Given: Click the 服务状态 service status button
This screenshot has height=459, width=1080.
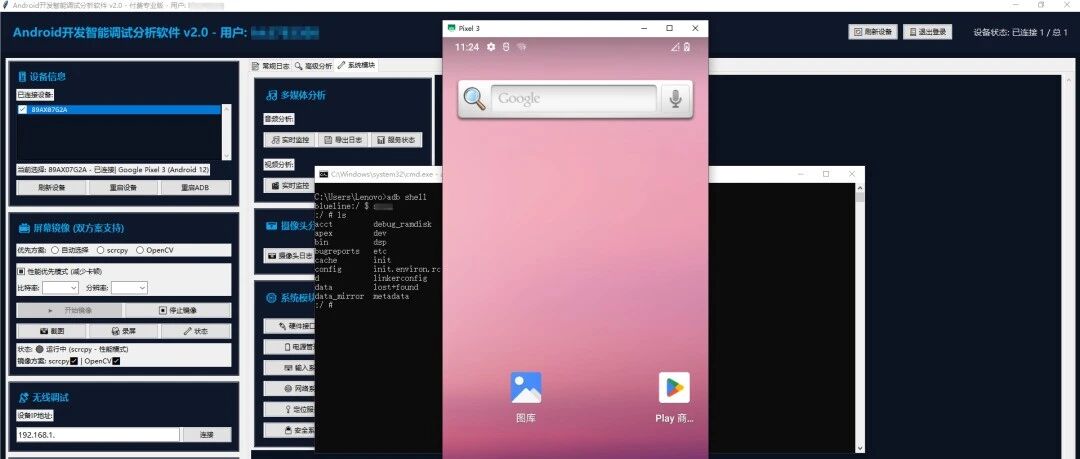Looking at the screenshot, I should coord(396,140).
